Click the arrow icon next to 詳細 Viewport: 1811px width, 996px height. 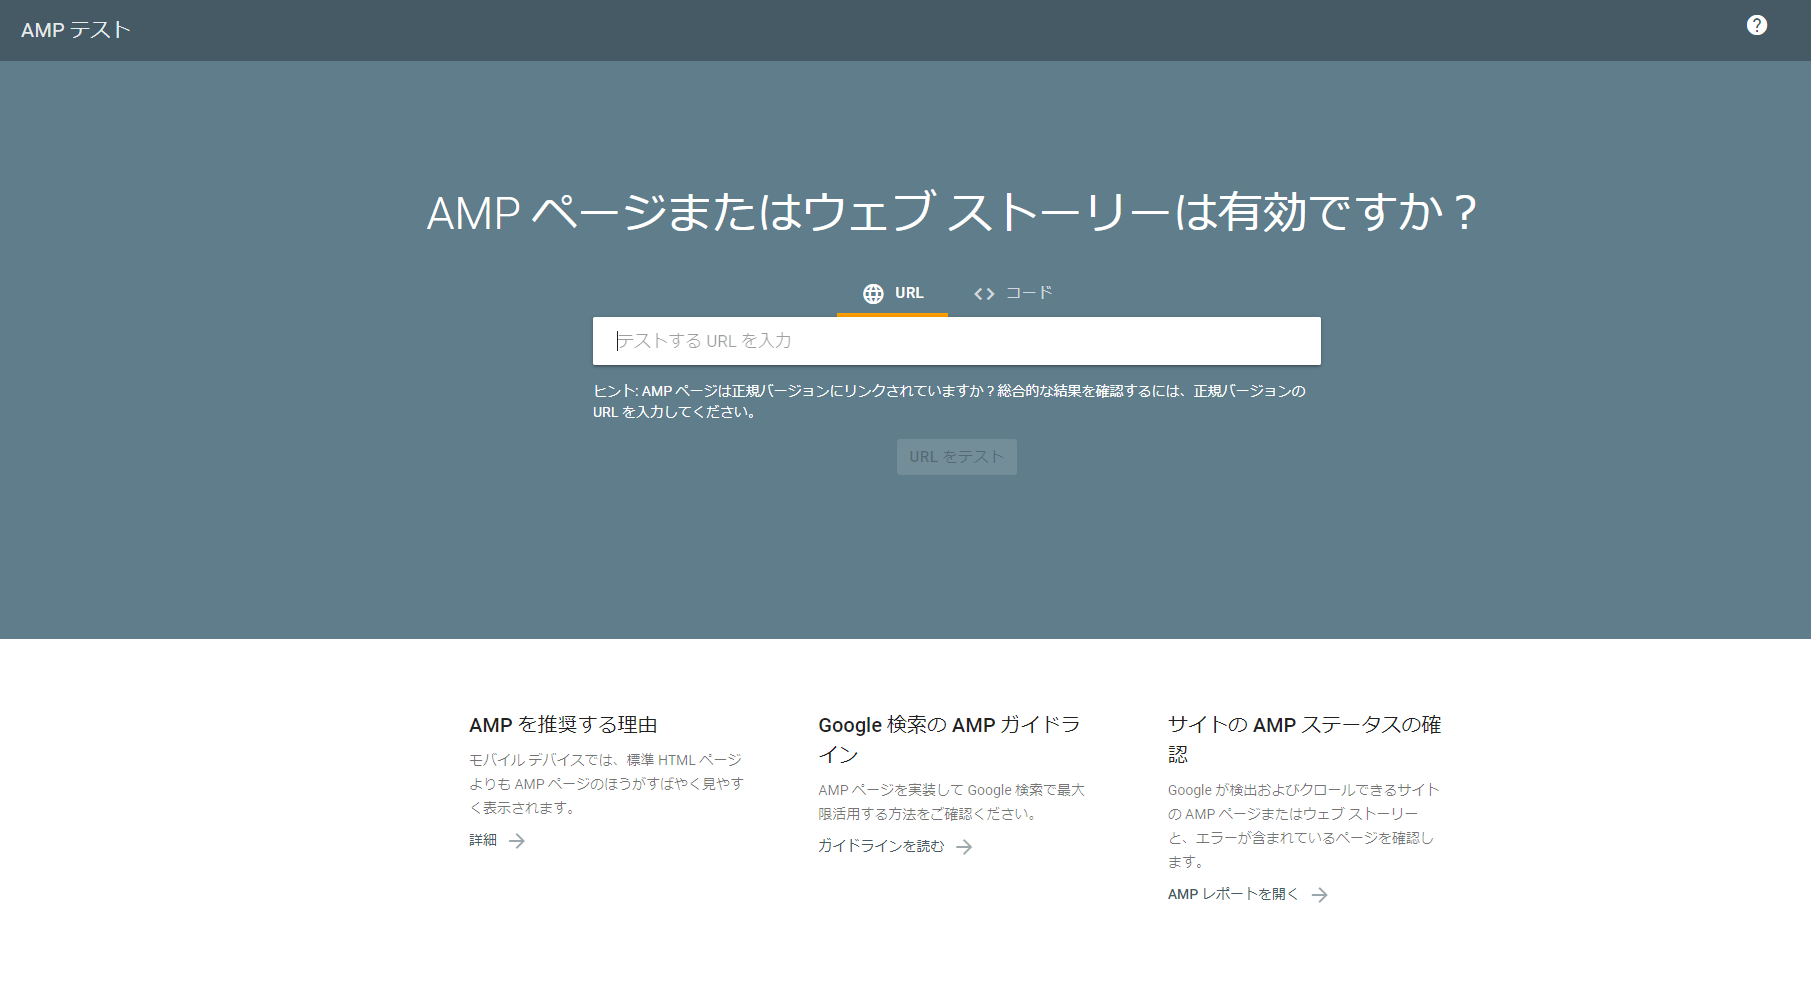(517, 841)
